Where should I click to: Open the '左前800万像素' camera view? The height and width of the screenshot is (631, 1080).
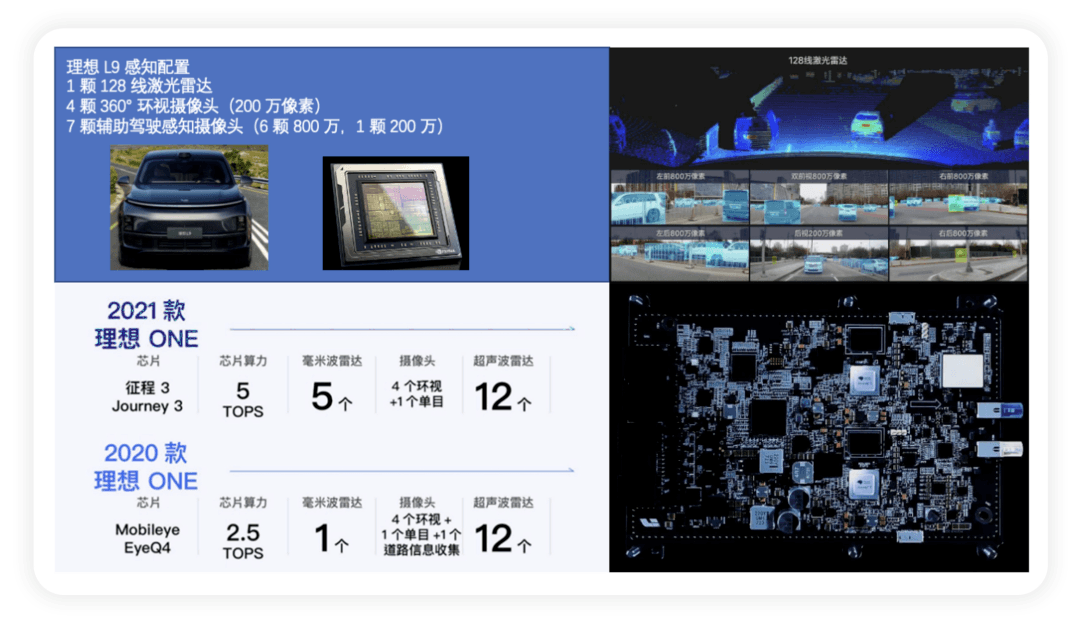click(679, 198)
